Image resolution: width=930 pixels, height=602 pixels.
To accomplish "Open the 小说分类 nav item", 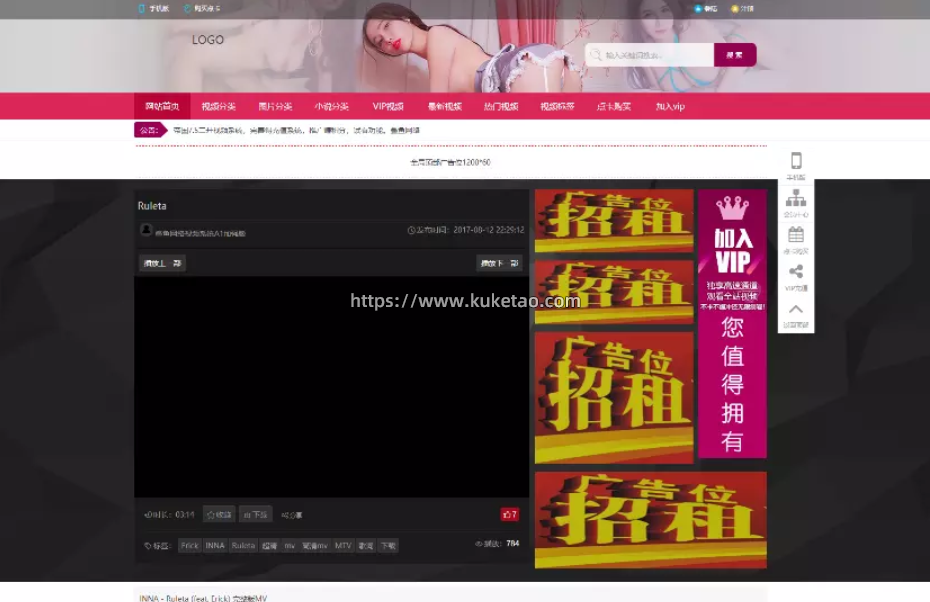I will tap(332, 106).
